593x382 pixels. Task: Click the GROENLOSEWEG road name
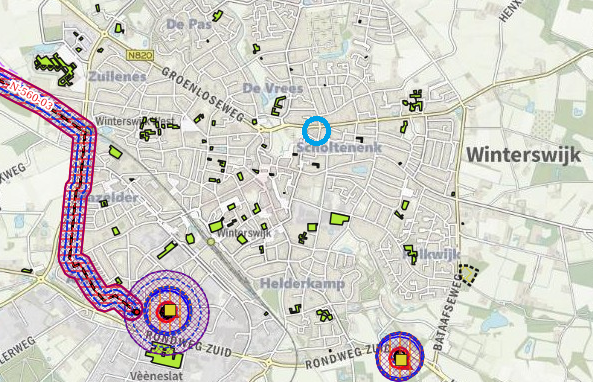(x=203, y=94)
